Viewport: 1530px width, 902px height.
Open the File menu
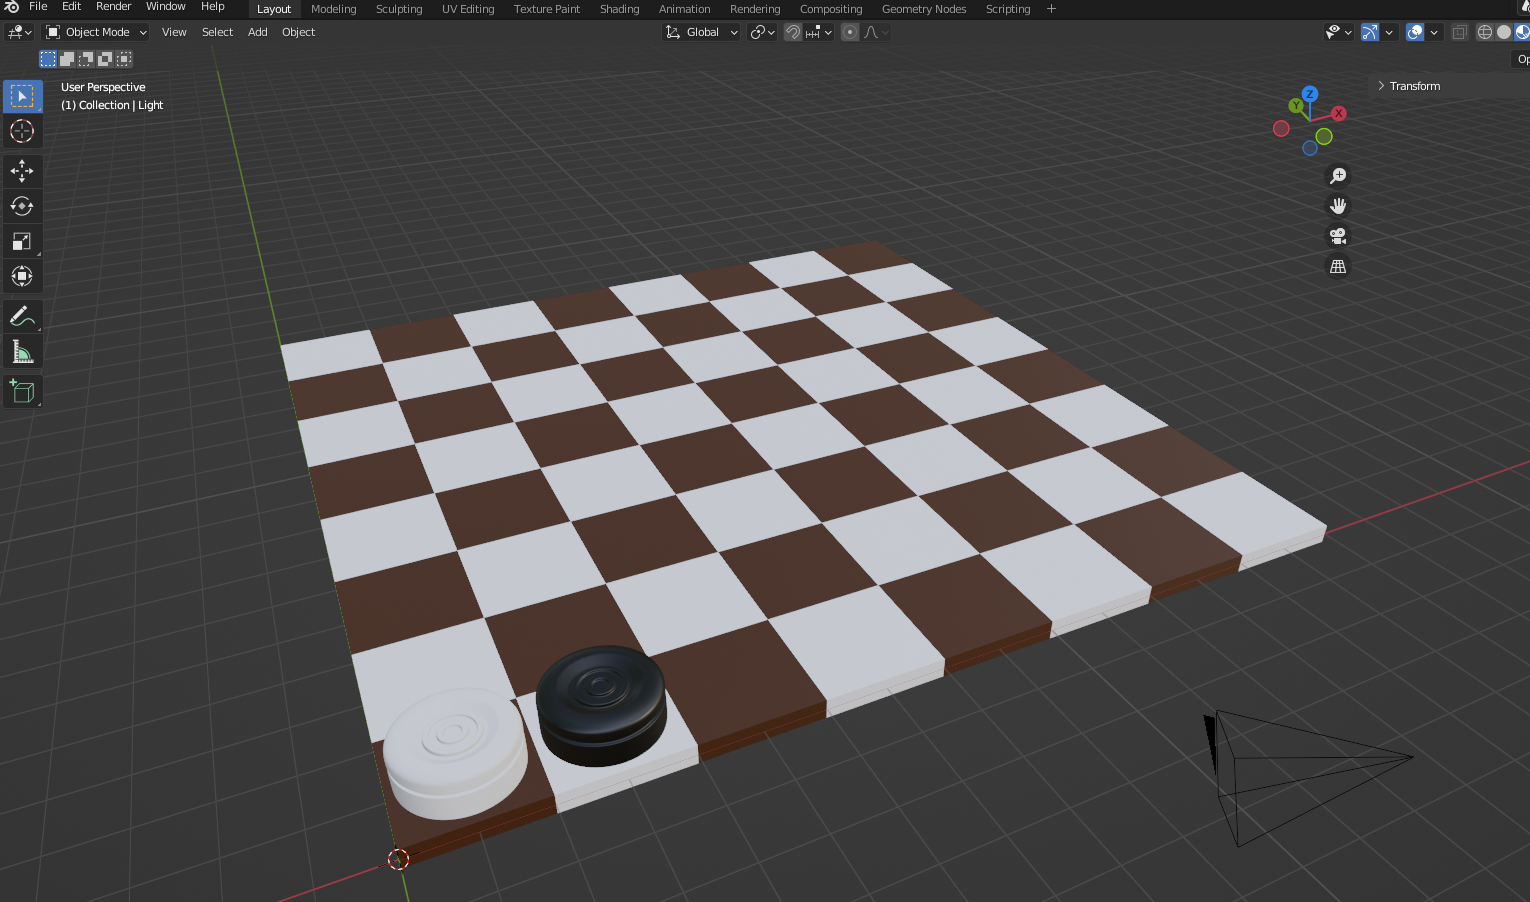point(38,7)
